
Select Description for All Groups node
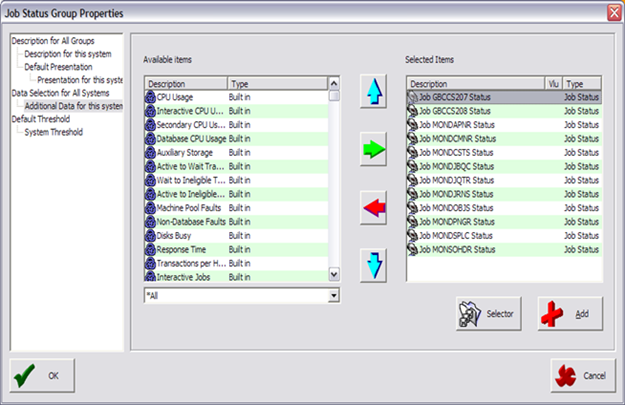(54, 41)
